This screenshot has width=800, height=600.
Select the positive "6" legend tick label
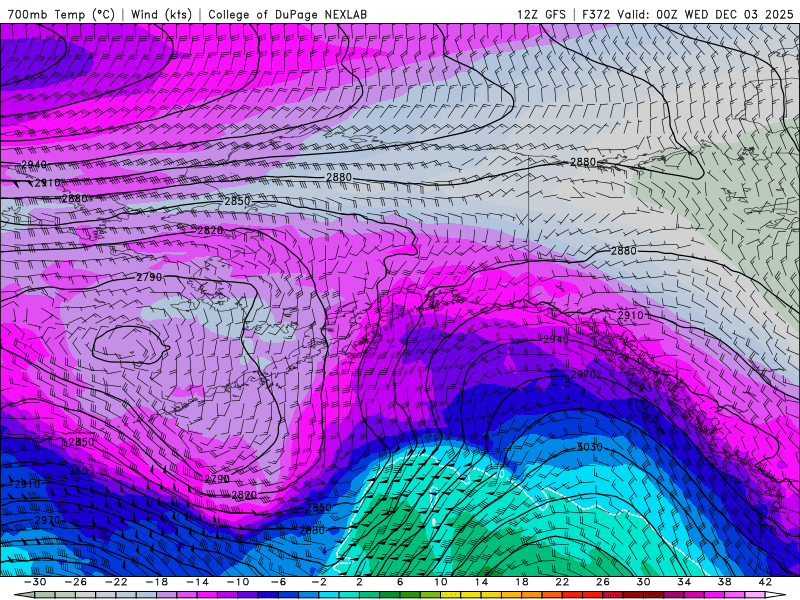[400, 582]
